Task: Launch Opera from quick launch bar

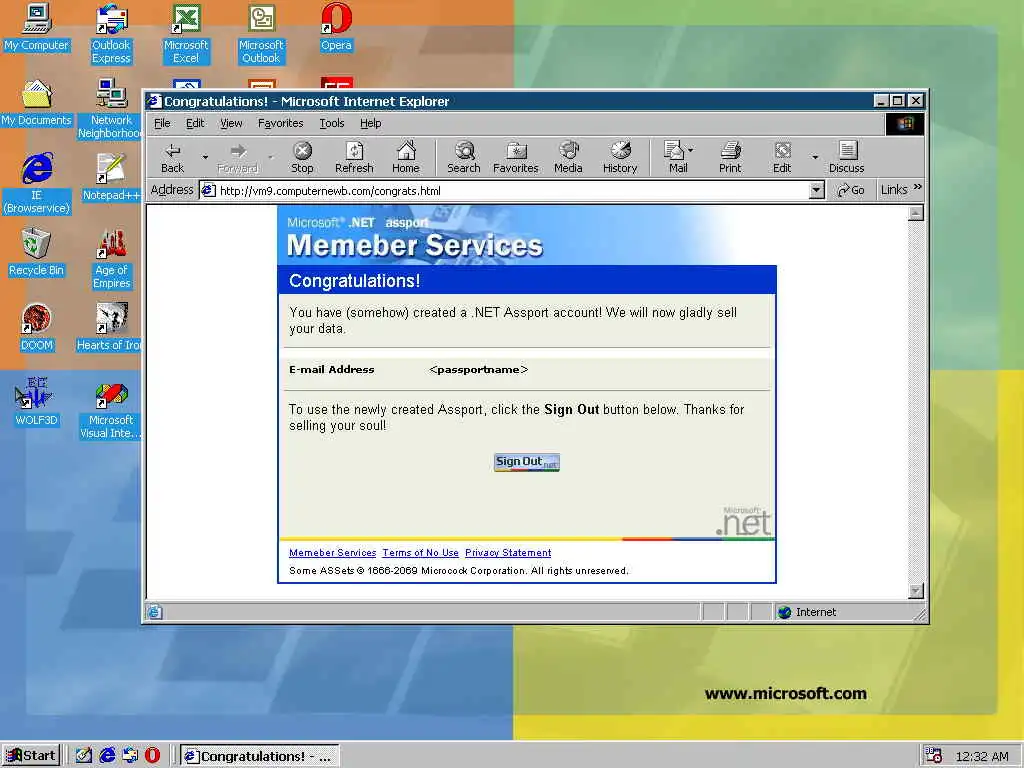Action: click(x=152, y=755)
